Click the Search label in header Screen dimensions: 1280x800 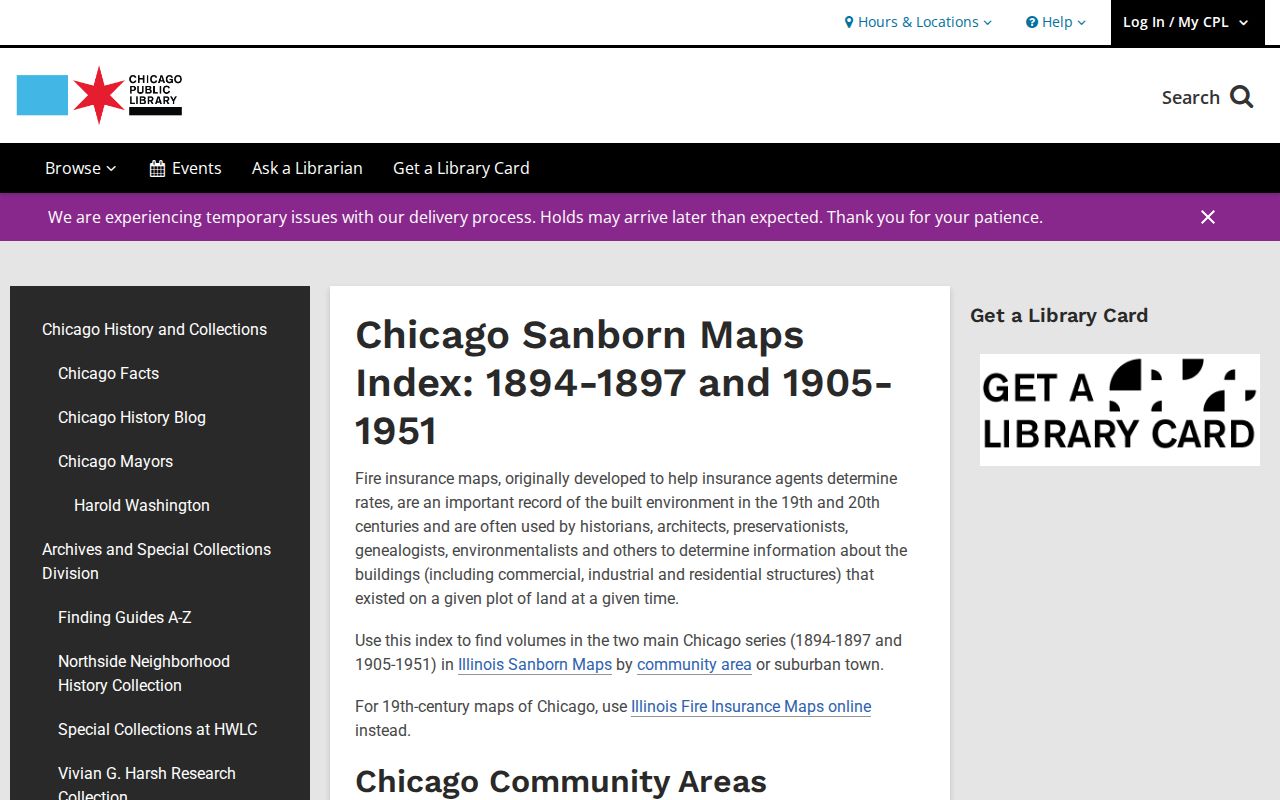coord(1190,97)
